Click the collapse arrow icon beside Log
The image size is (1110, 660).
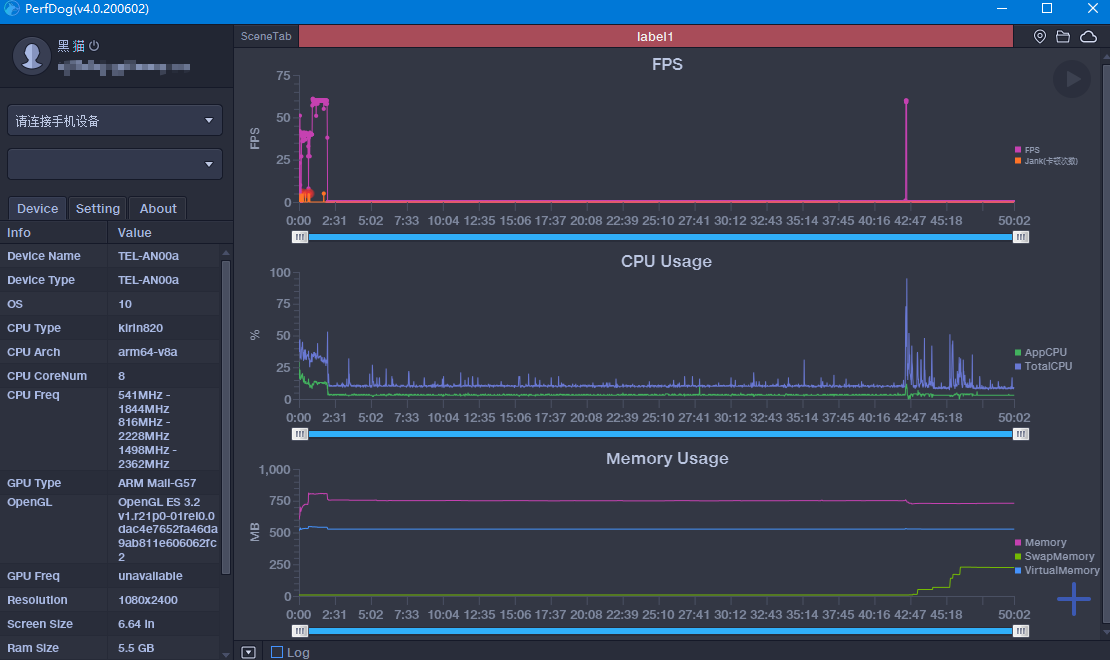(x=248, y=652)
